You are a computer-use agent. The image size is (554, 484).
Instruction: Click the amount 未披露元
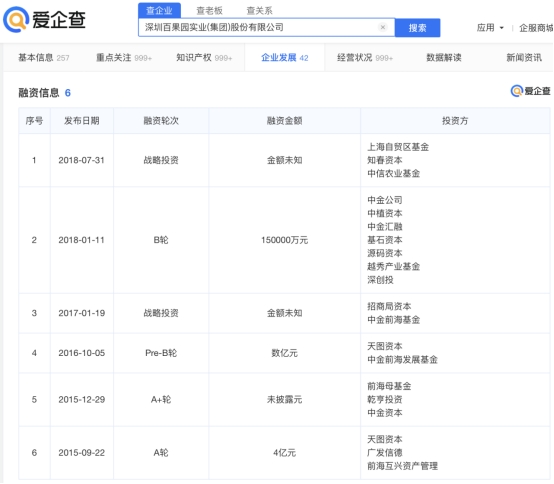284,400
